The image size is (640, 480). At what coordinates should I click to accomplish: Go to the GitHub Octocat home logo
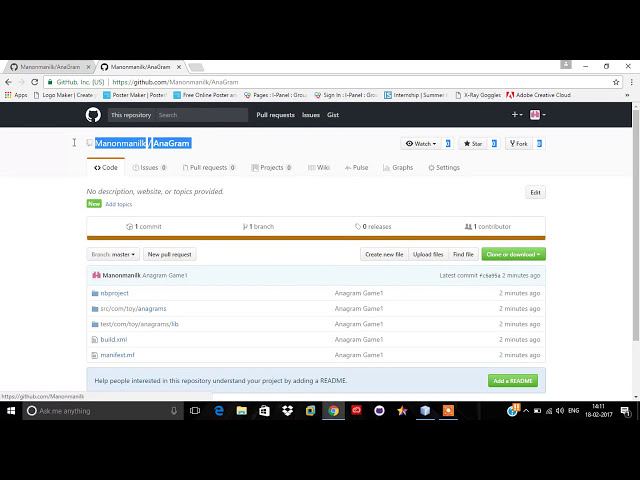coord(93,115)
